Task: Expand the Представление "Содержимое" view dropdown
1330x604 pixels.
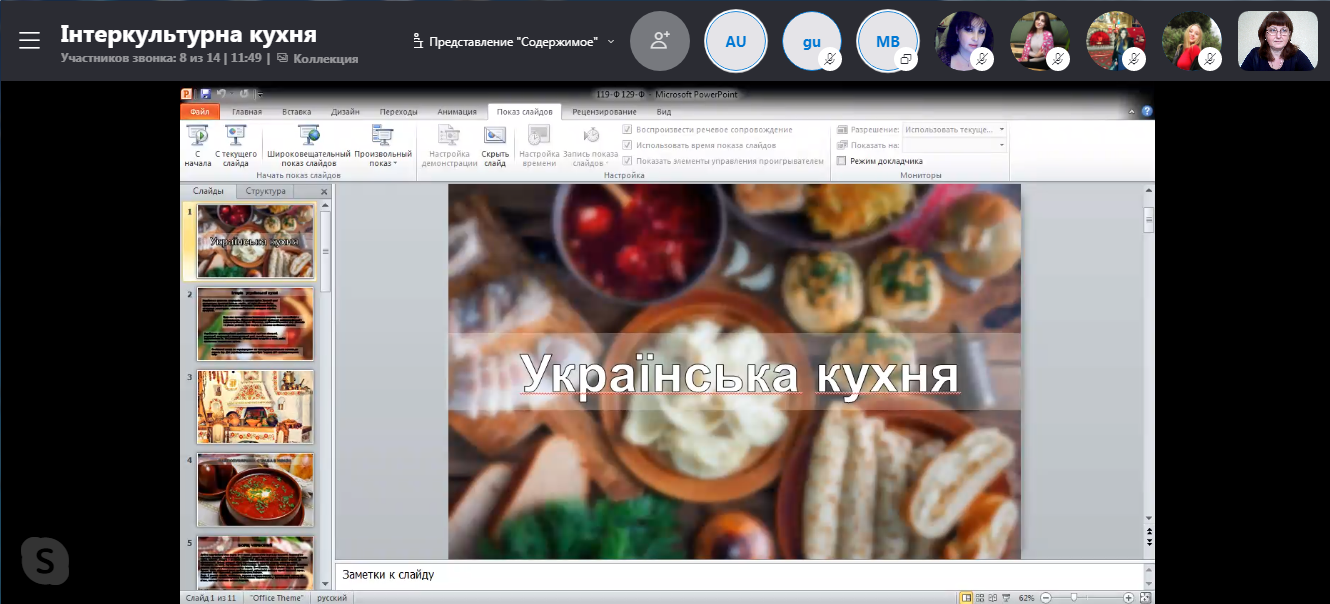Action: pyautogui.click(x=514, y=42)
